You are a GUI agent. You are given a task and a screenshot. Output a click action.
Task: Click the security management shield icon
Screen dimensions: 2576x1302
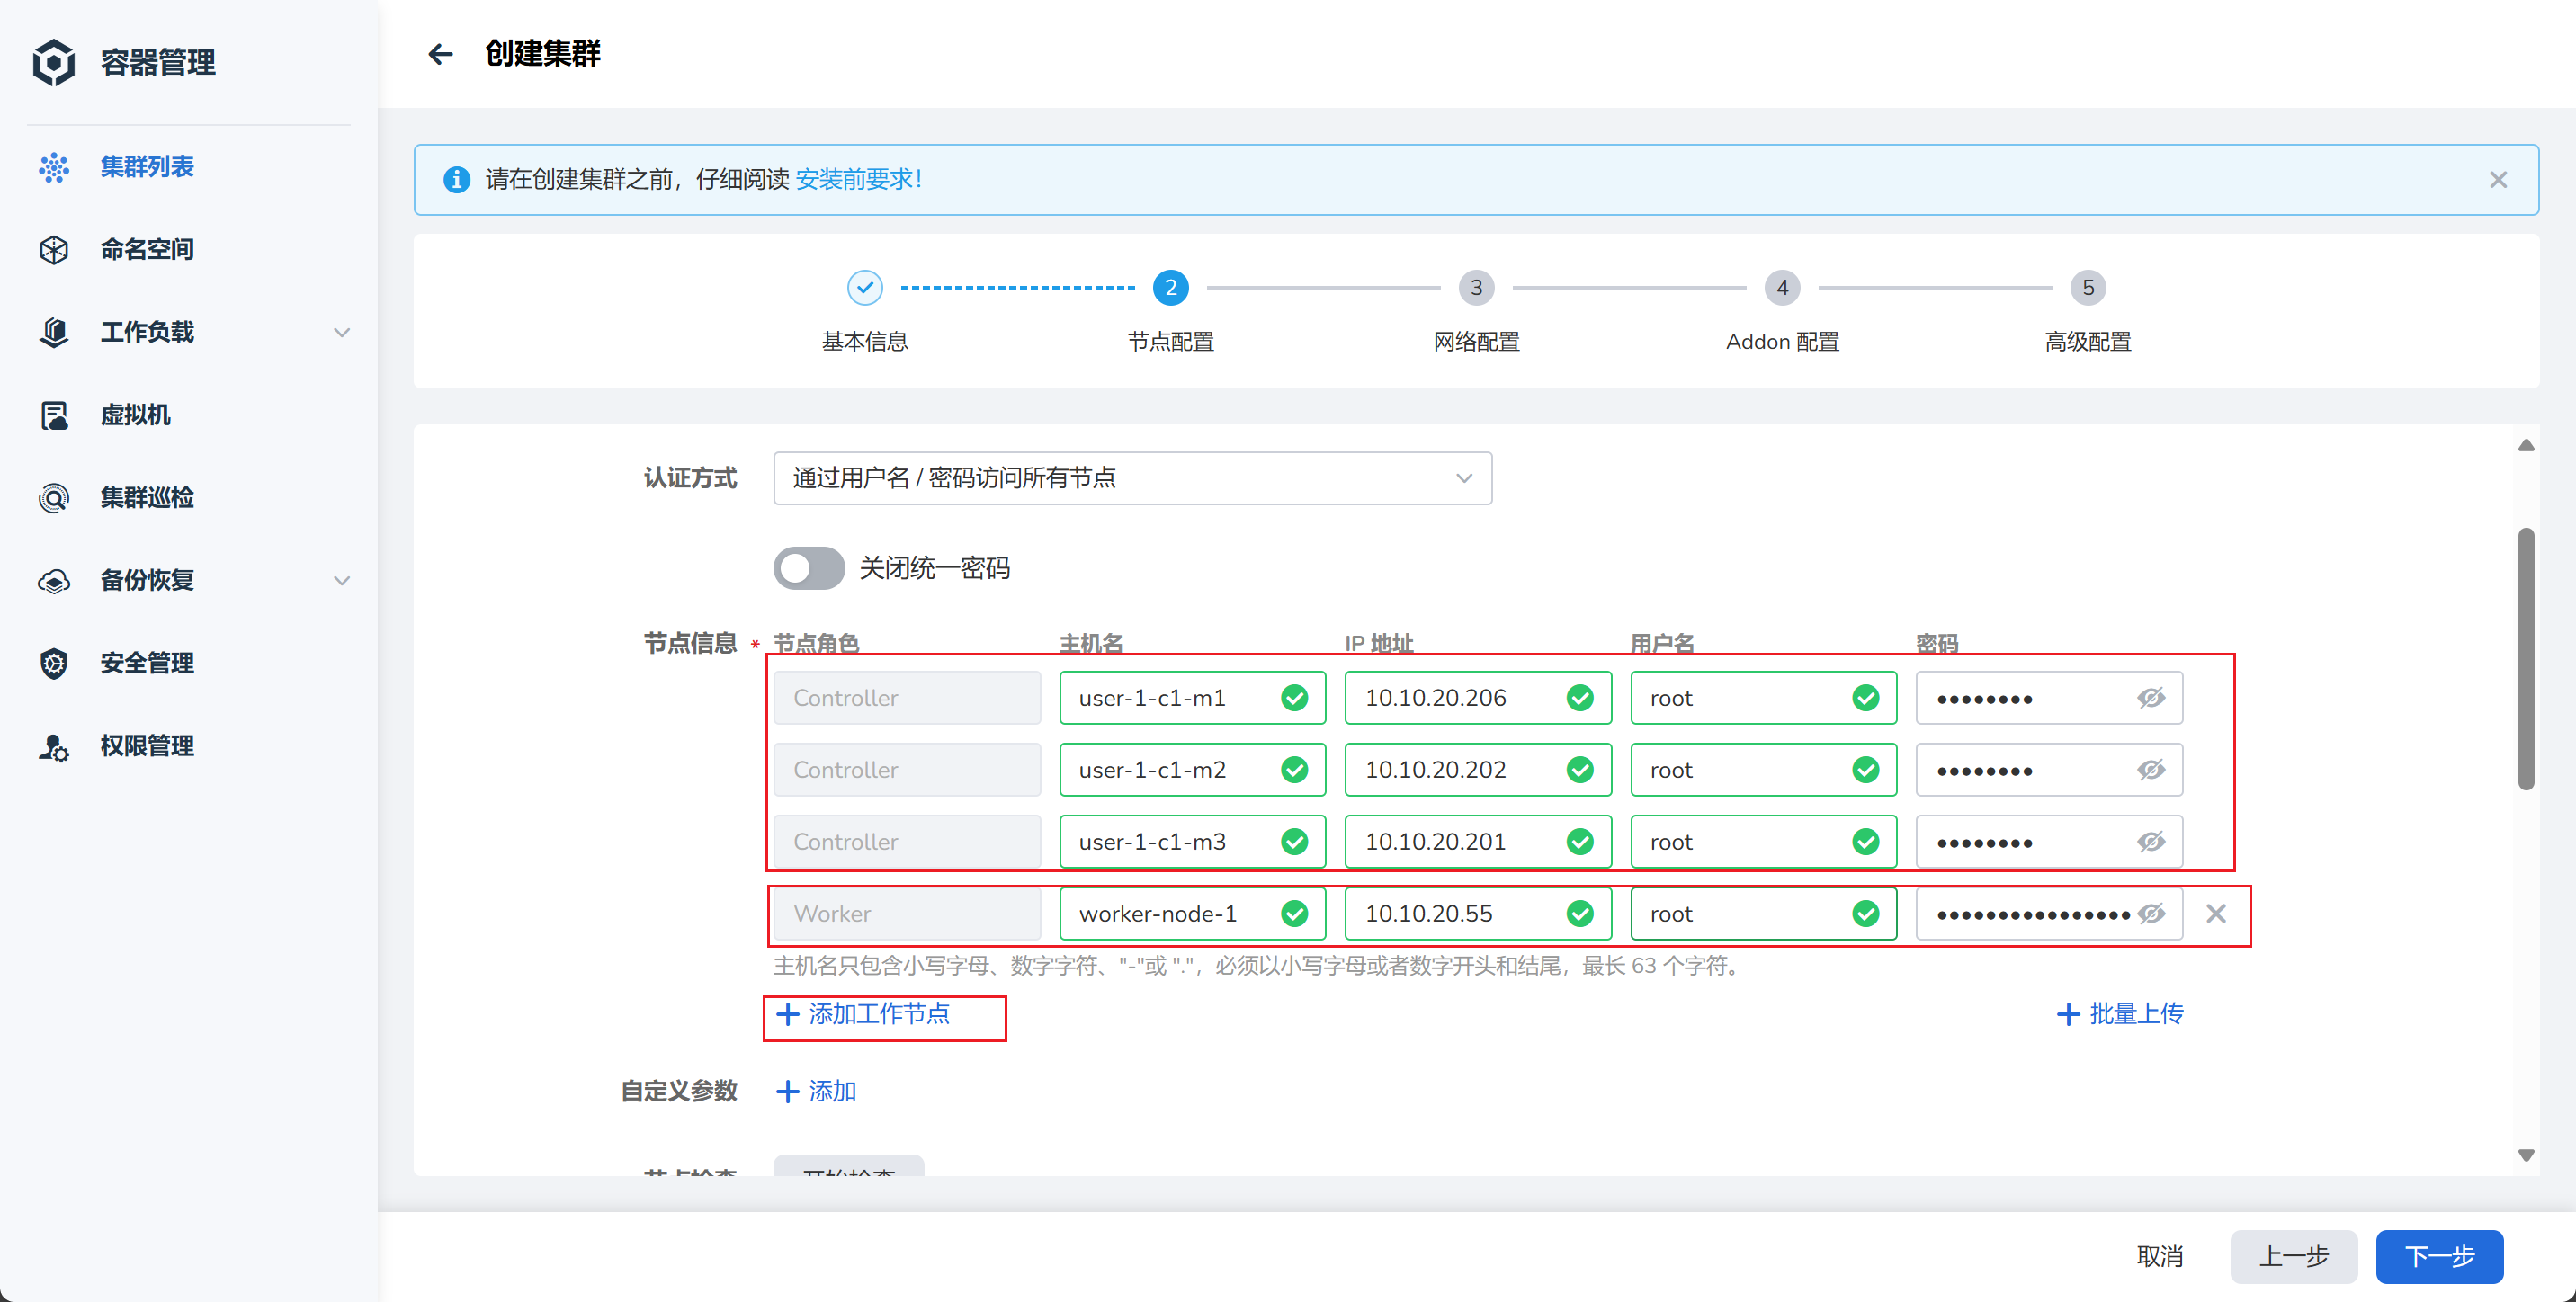tap(54, 663)
